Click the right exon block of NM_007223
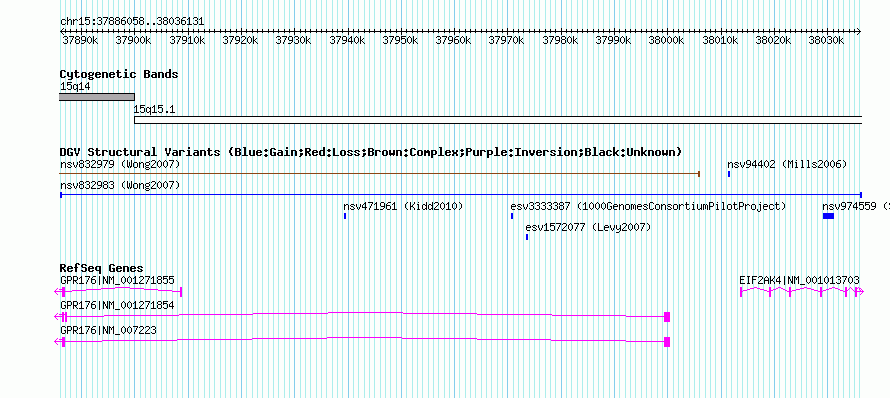890x398 pixels. point(667,342)
